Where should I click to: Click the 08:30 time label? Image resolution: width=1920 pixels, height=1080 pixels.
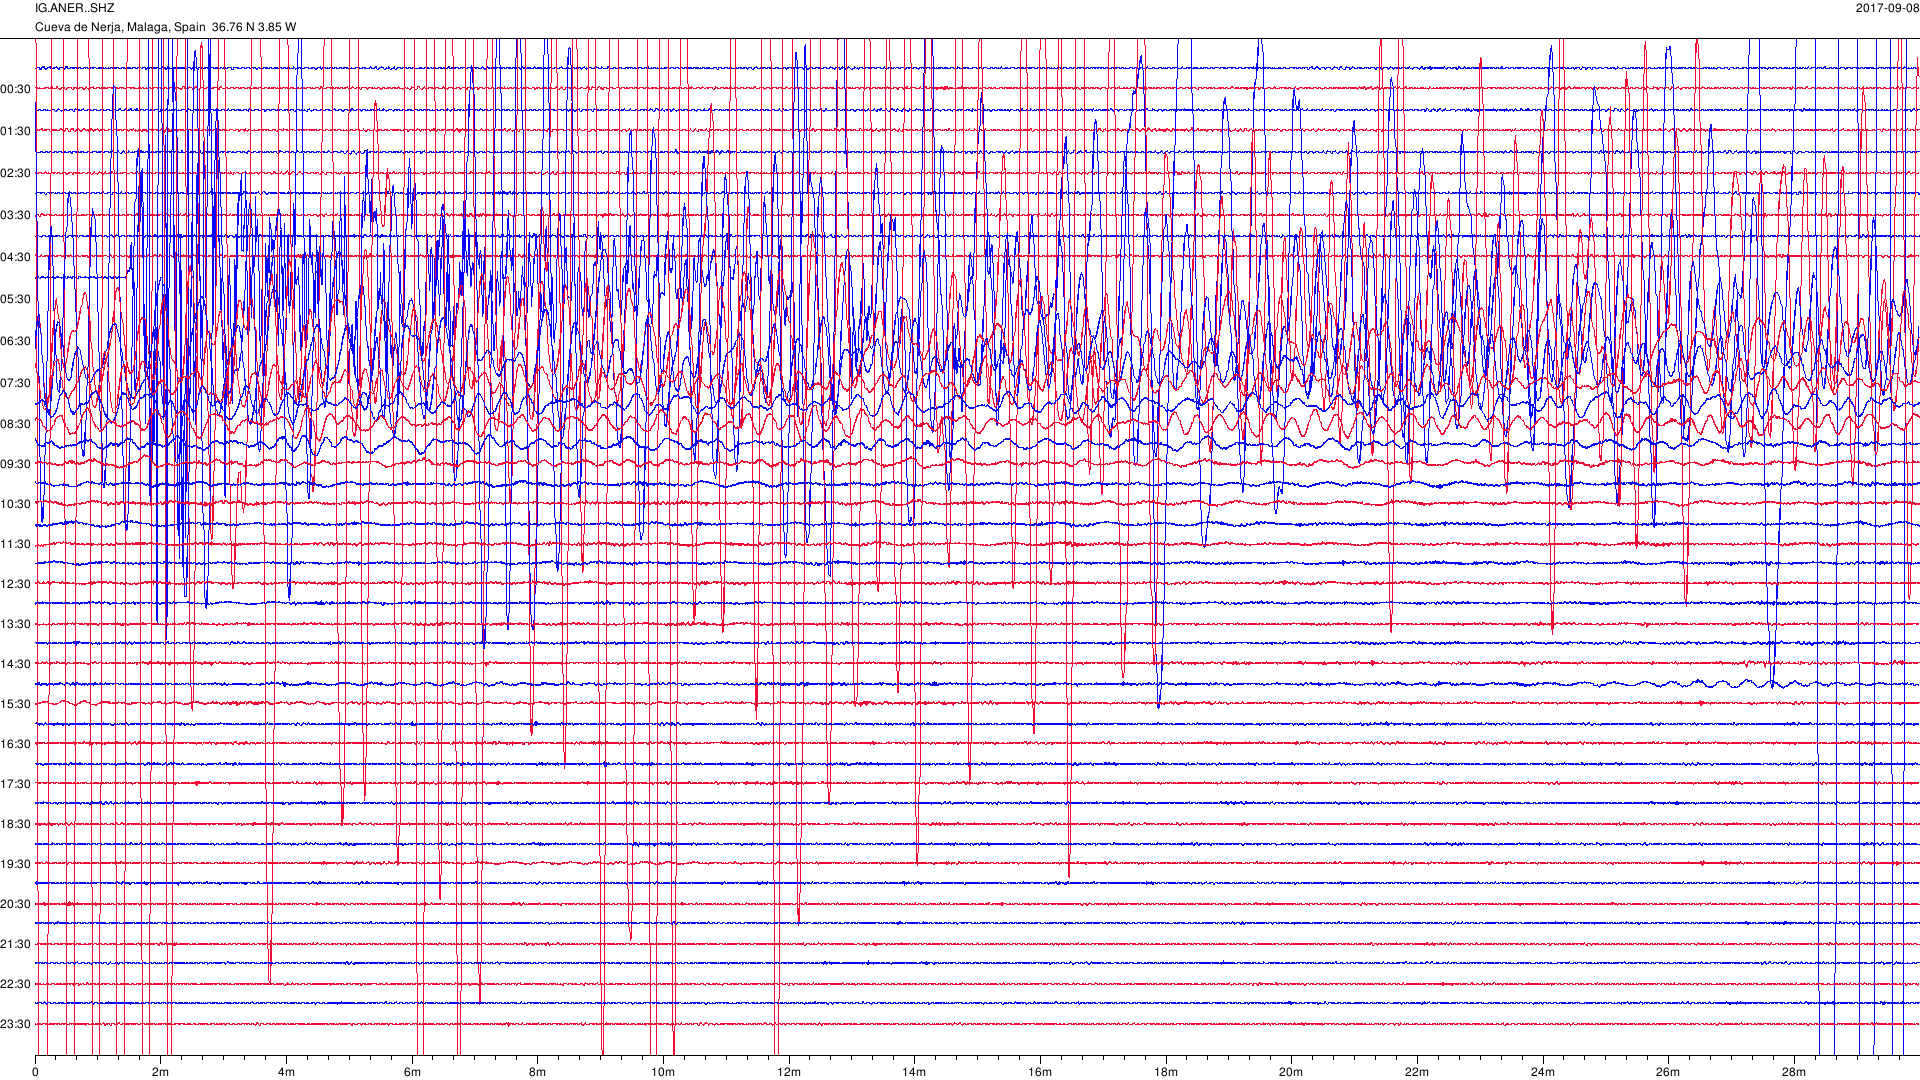[x=16, y=424]
